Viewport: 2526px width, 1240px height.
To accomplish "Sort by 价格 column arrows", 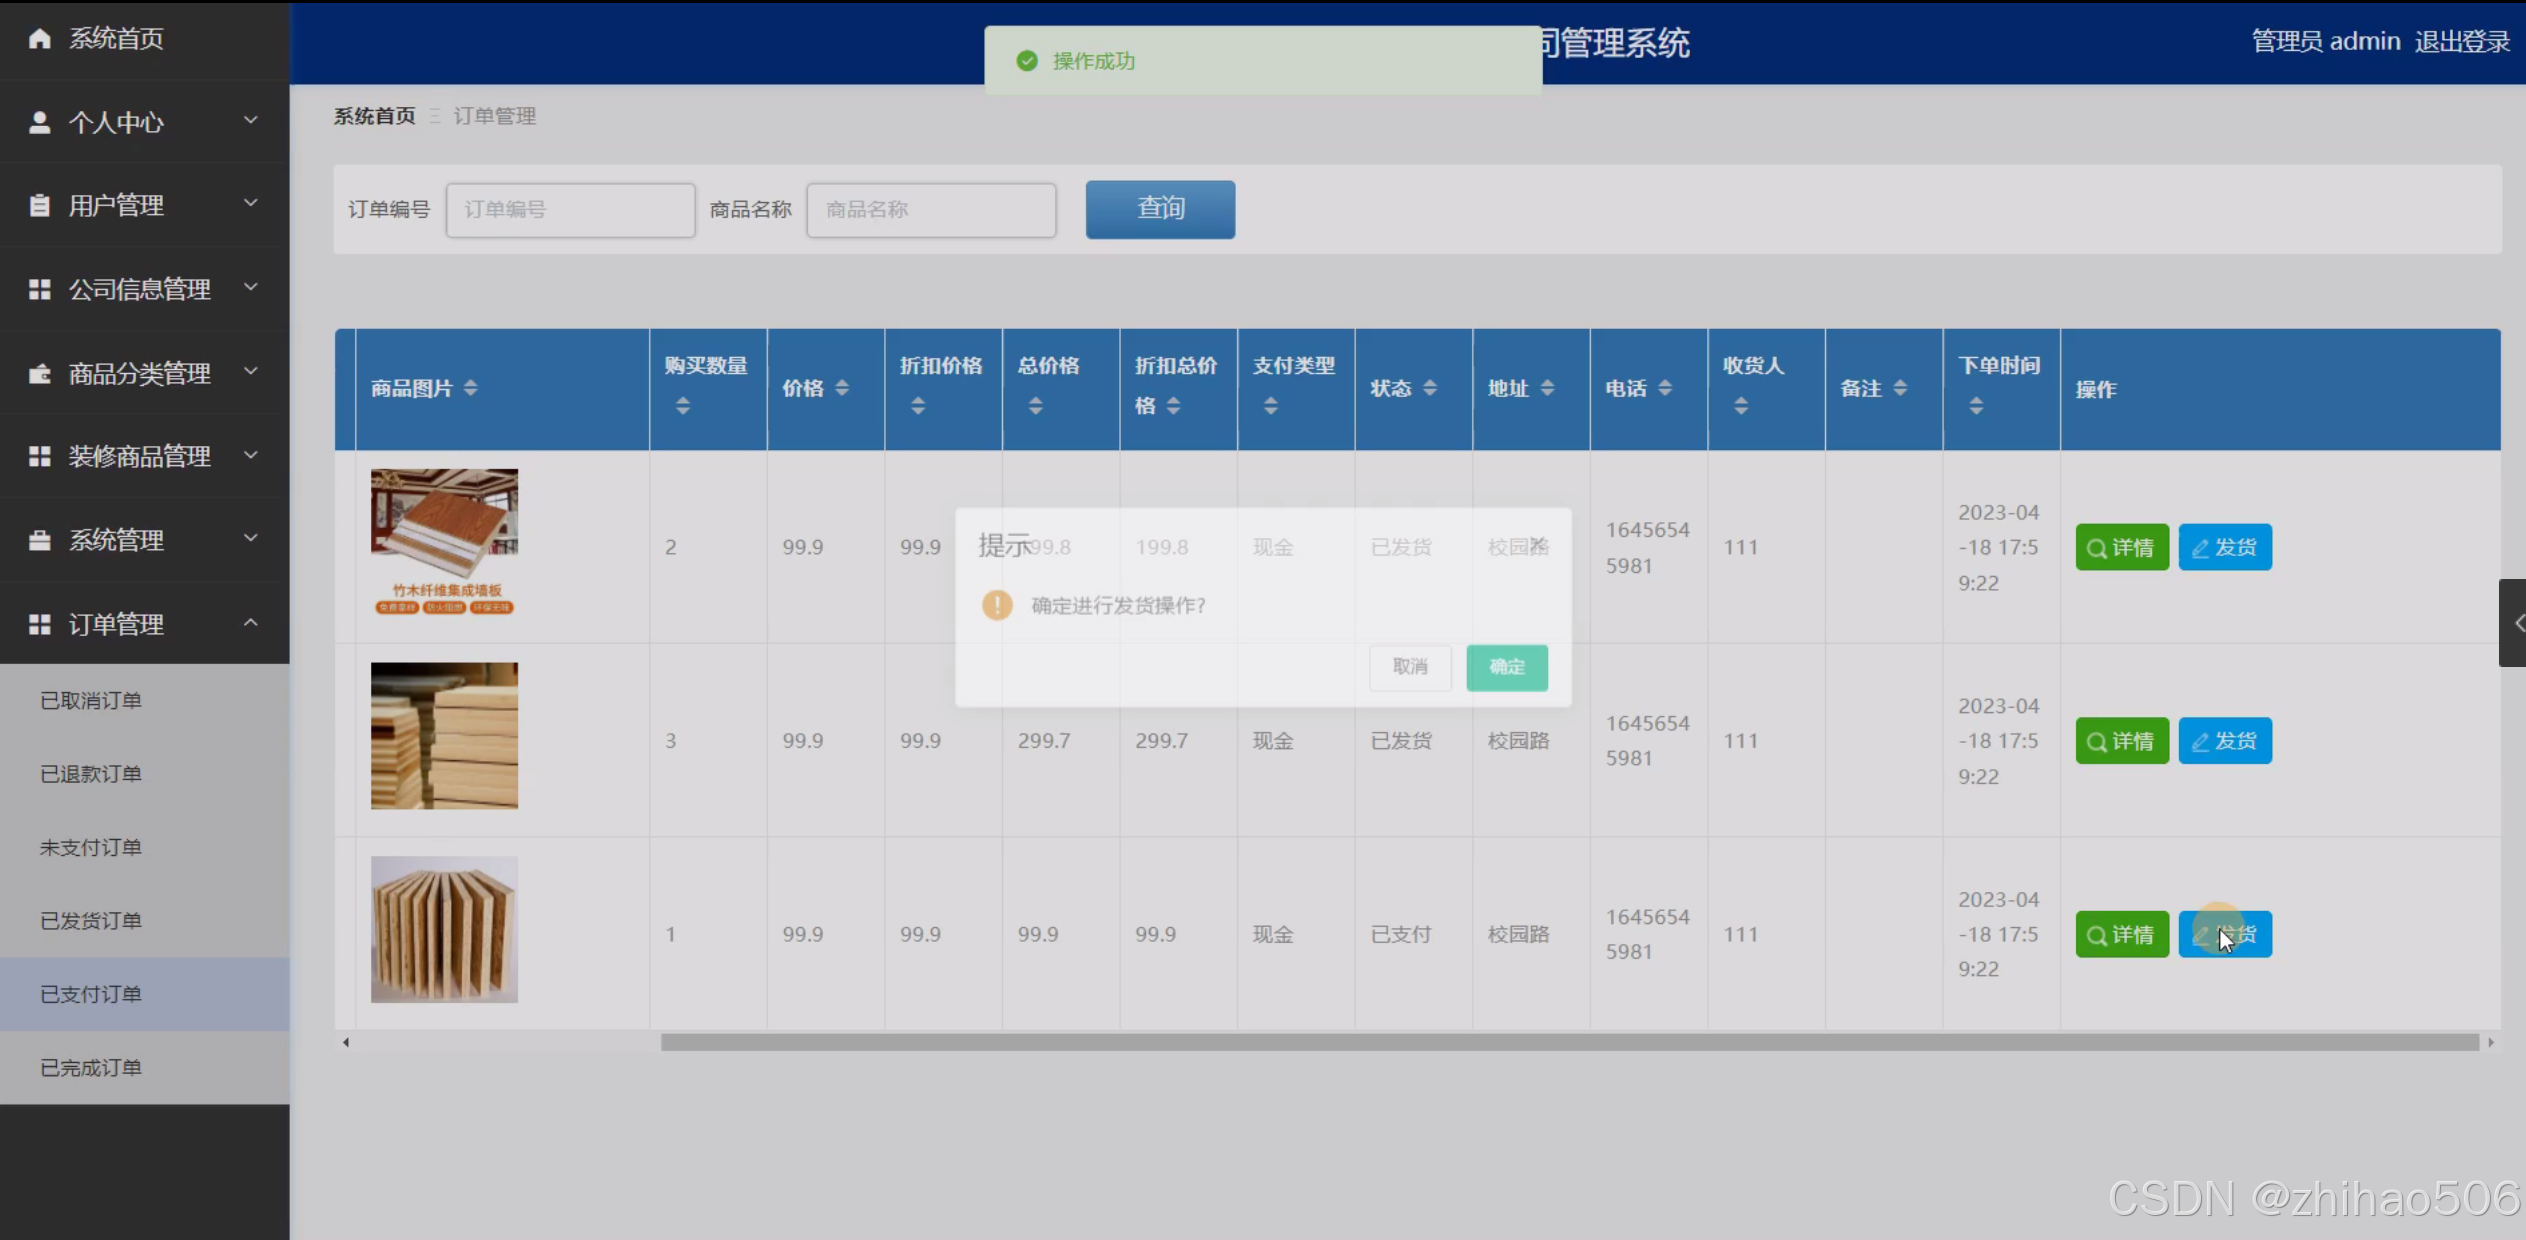I will [842, 388].
